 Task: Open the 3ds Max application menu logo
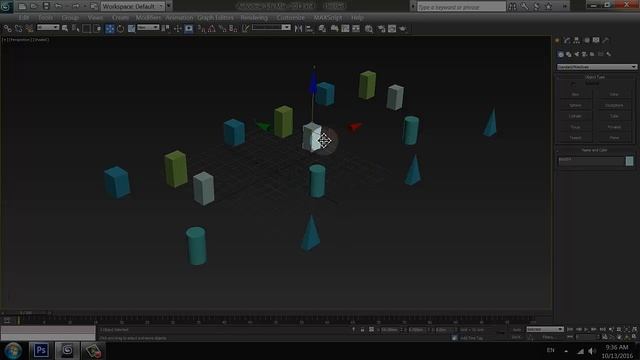click(6, 6)
